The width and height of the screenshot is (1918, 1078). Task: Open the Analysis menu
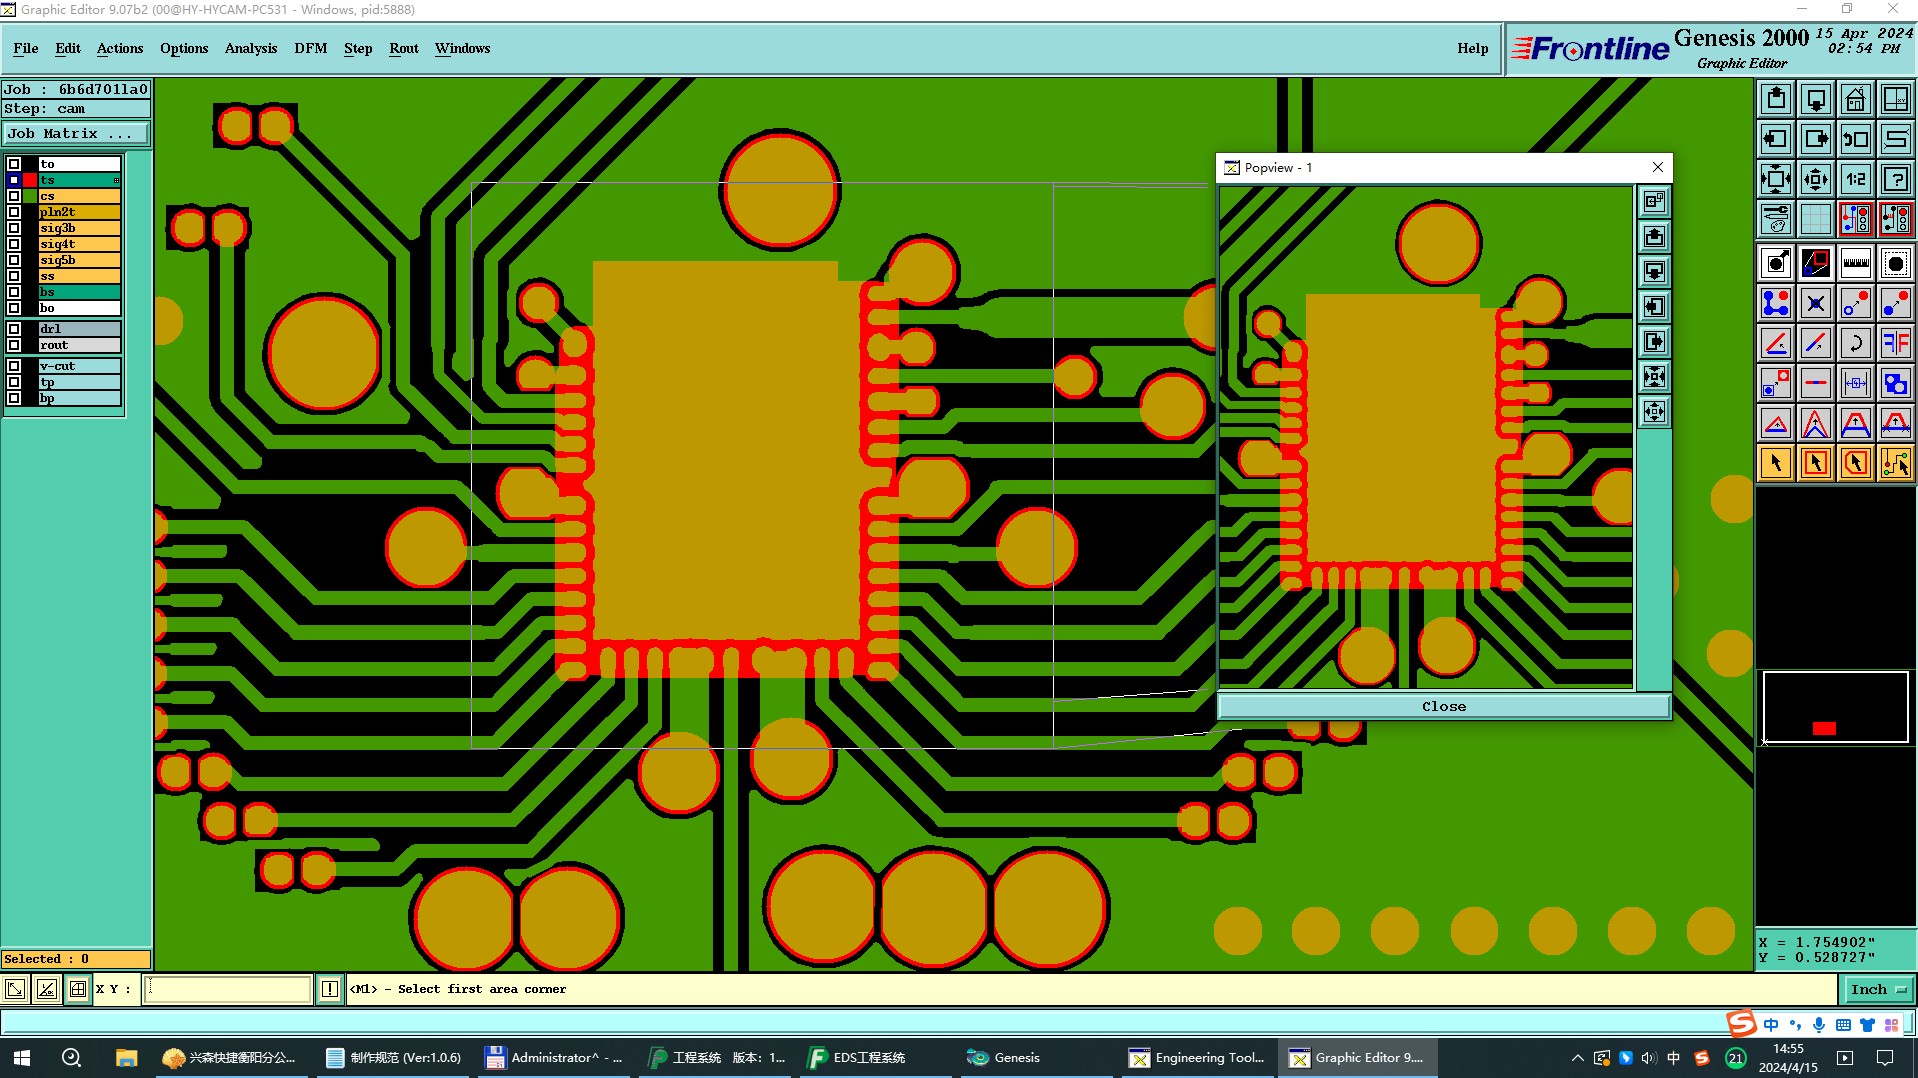tap(250, 48)
